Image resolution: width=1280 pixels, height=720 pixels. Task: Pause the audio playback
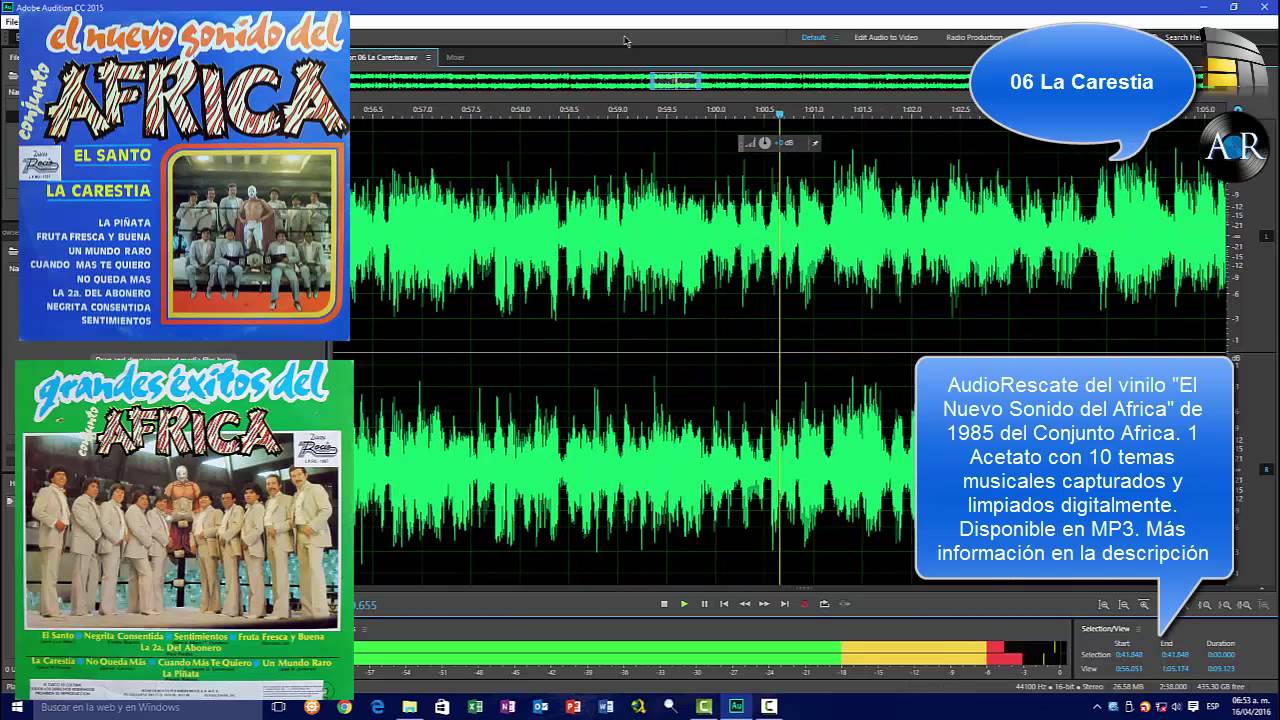(704, 604)
